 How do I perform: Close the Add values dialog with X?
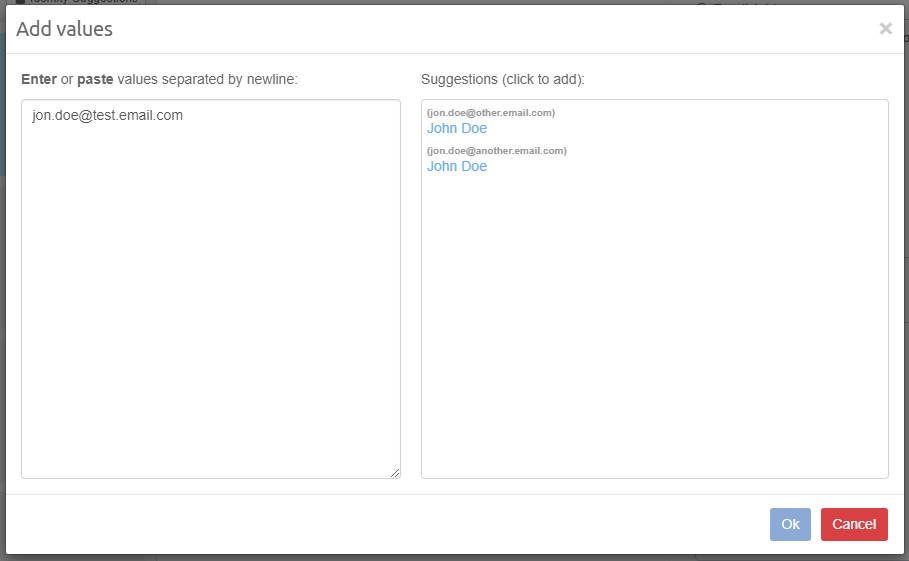(885, 29)
